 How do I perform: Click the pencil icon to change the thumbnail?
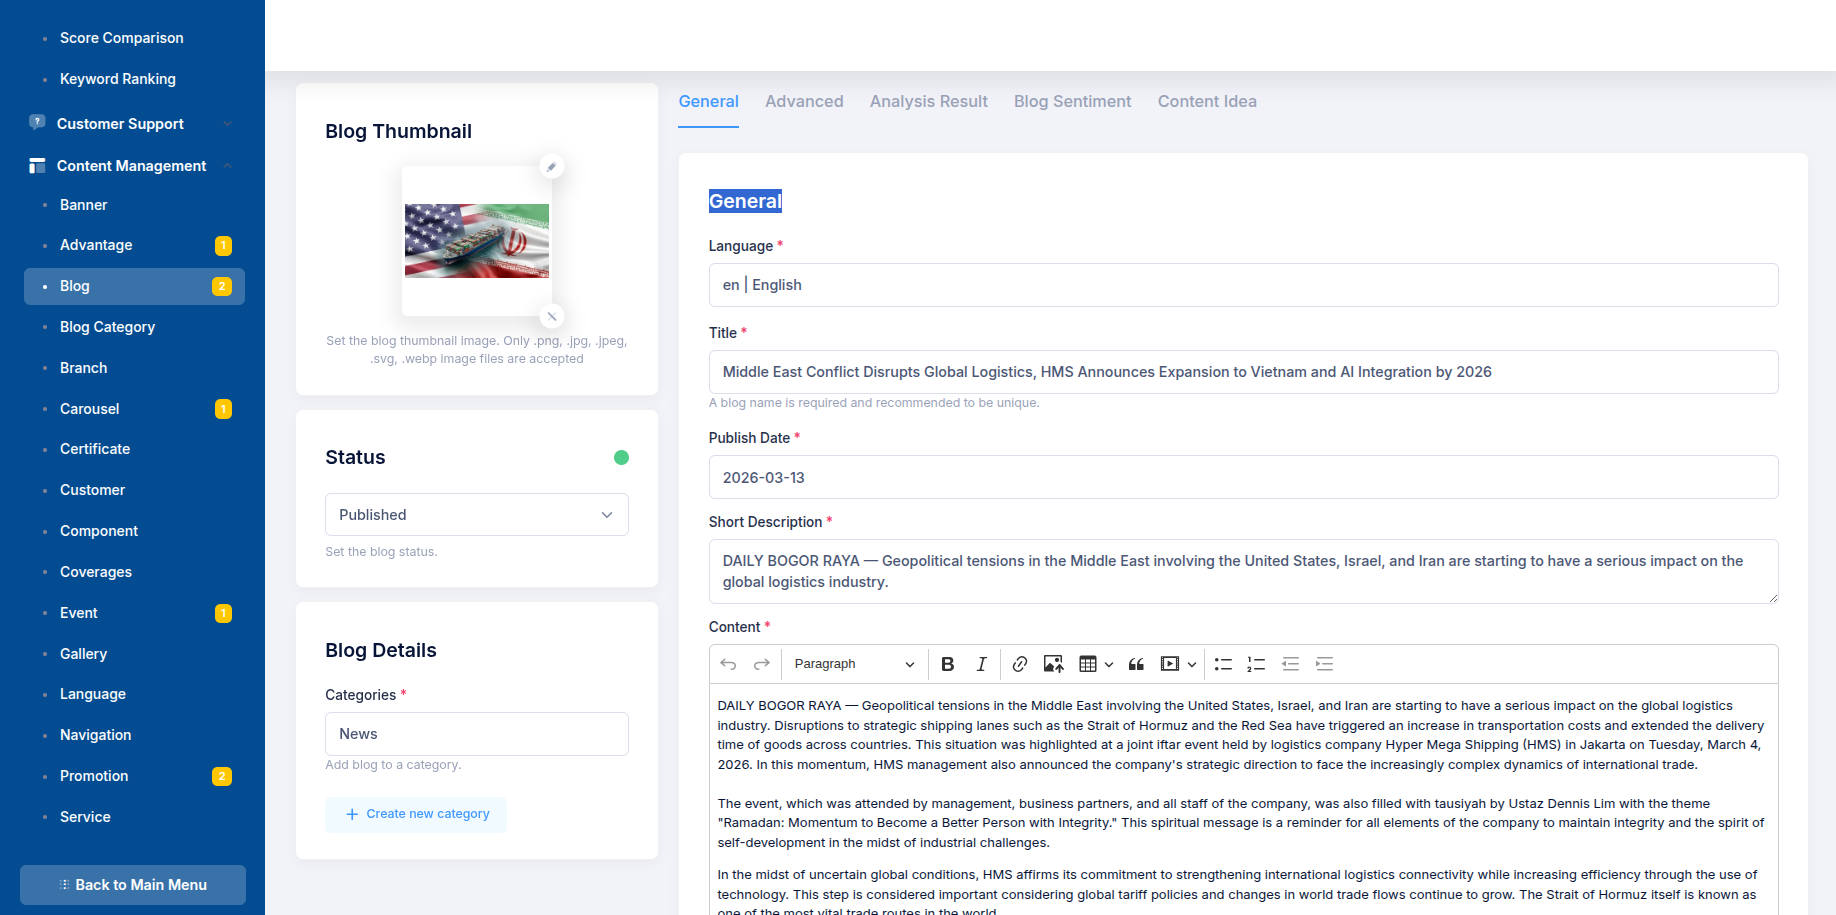(551, 167)
